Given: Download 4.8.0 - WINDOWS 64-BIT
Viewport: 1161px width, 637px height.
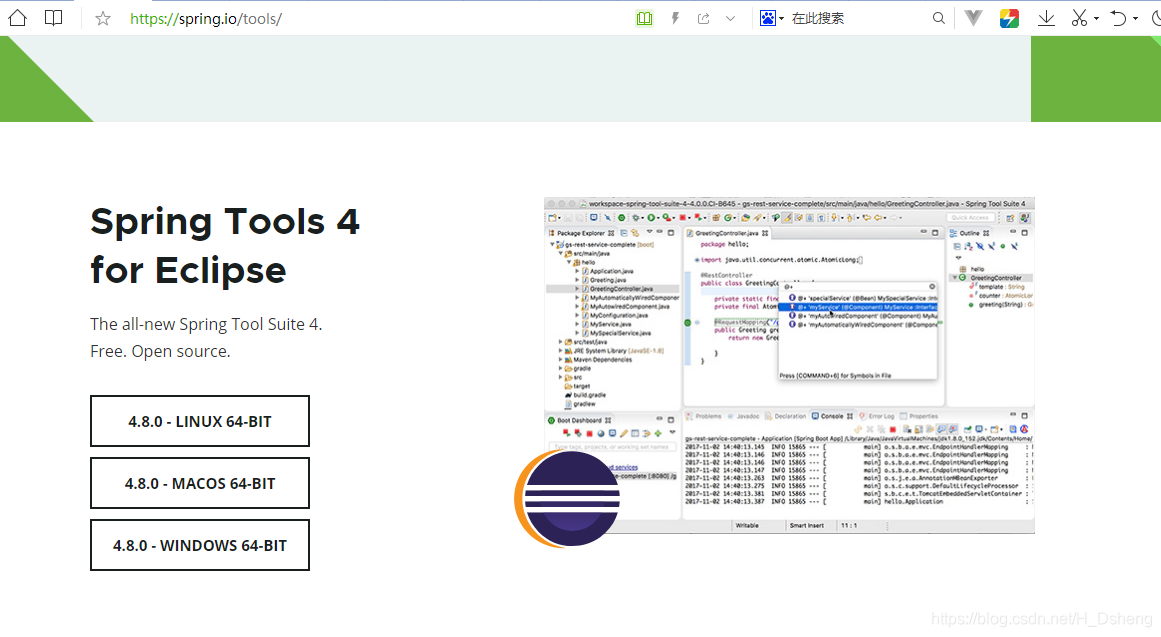Looking at the screenshot, I should pyautogui.click(x=200, y=545).
